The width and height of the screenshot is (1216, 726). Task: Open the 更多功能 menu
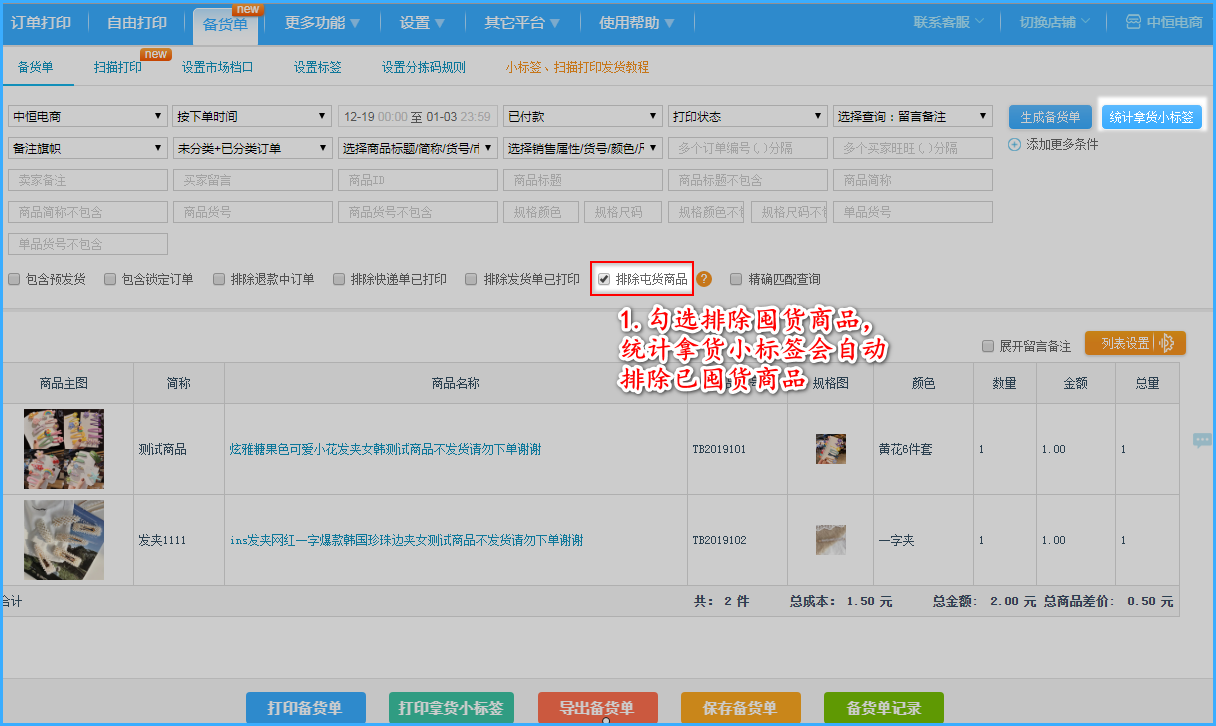(322, 22)
